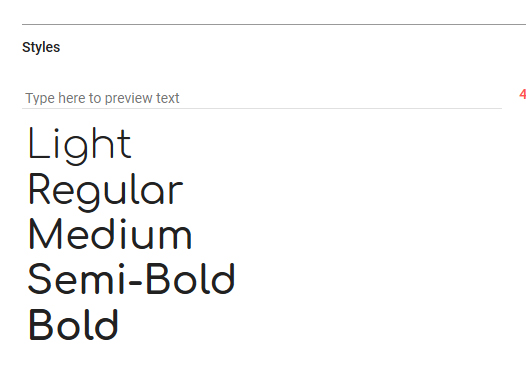
Task: Place cursor in the preview placeholder text
Action: click(x=102, y=98)
